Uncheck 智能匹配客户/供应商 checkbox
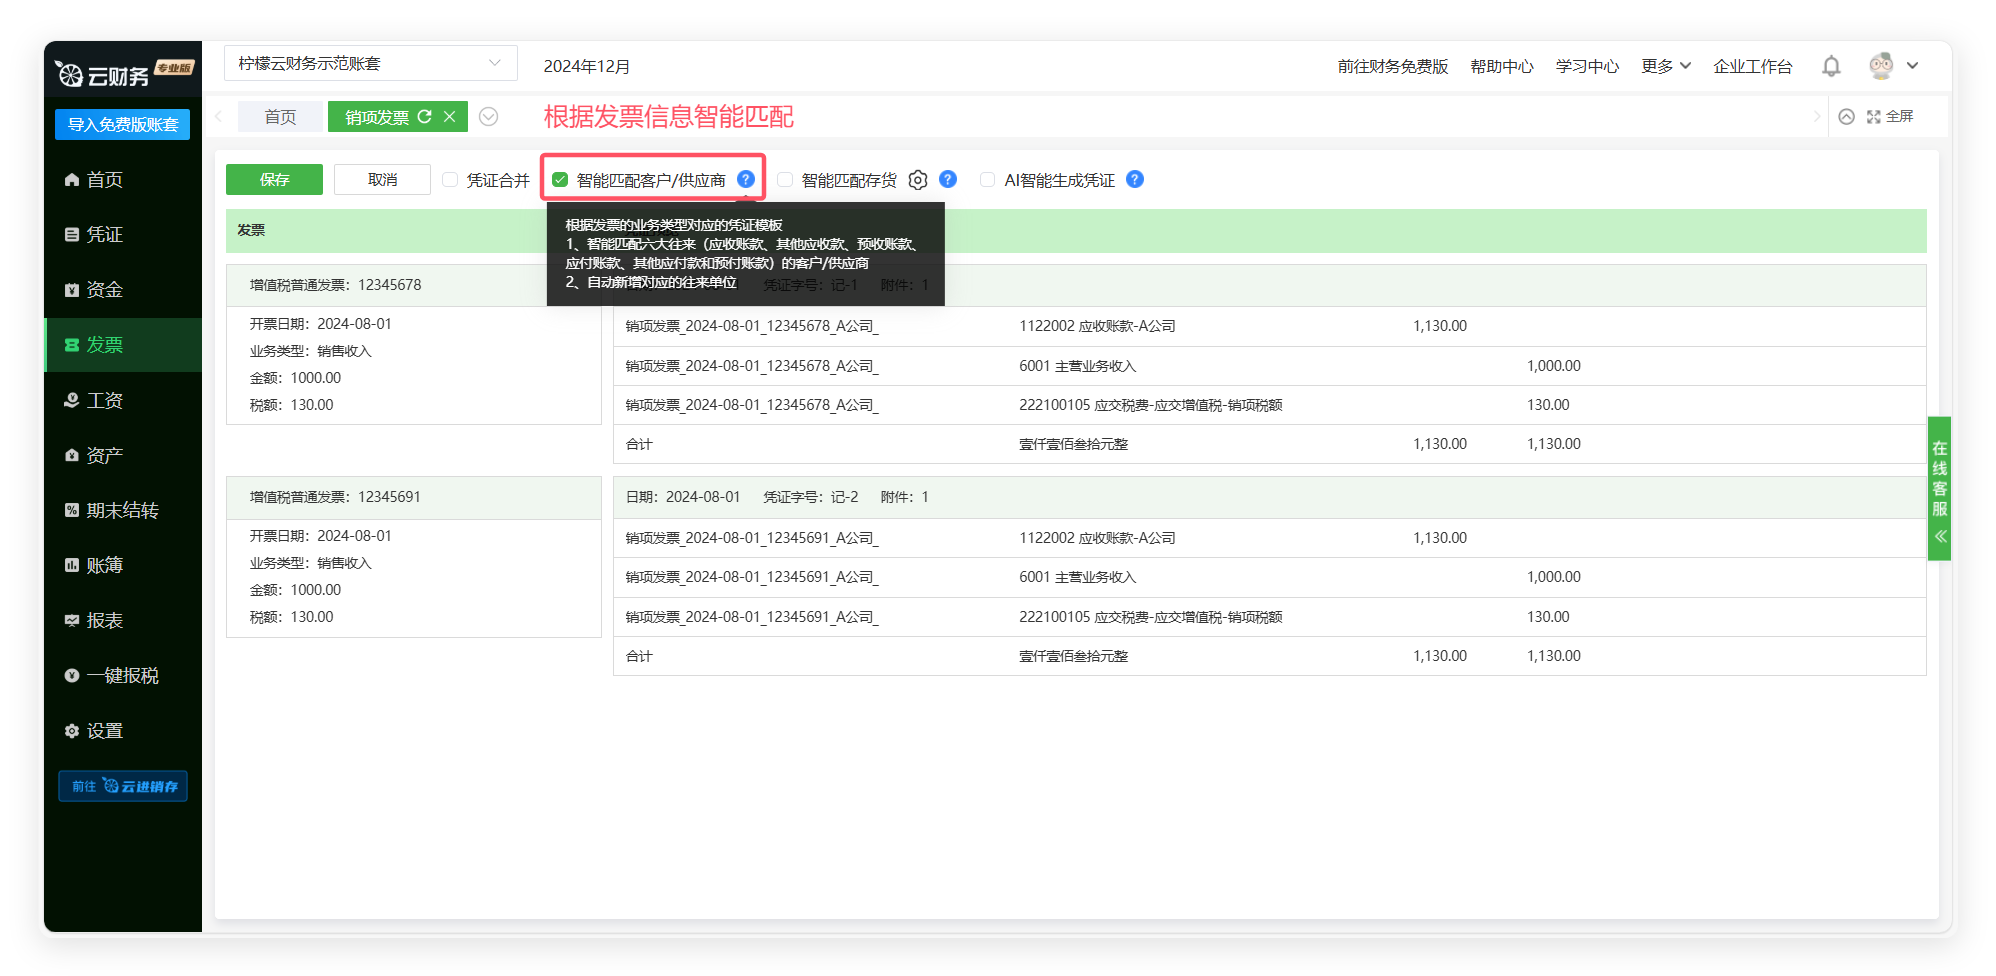 560,180
